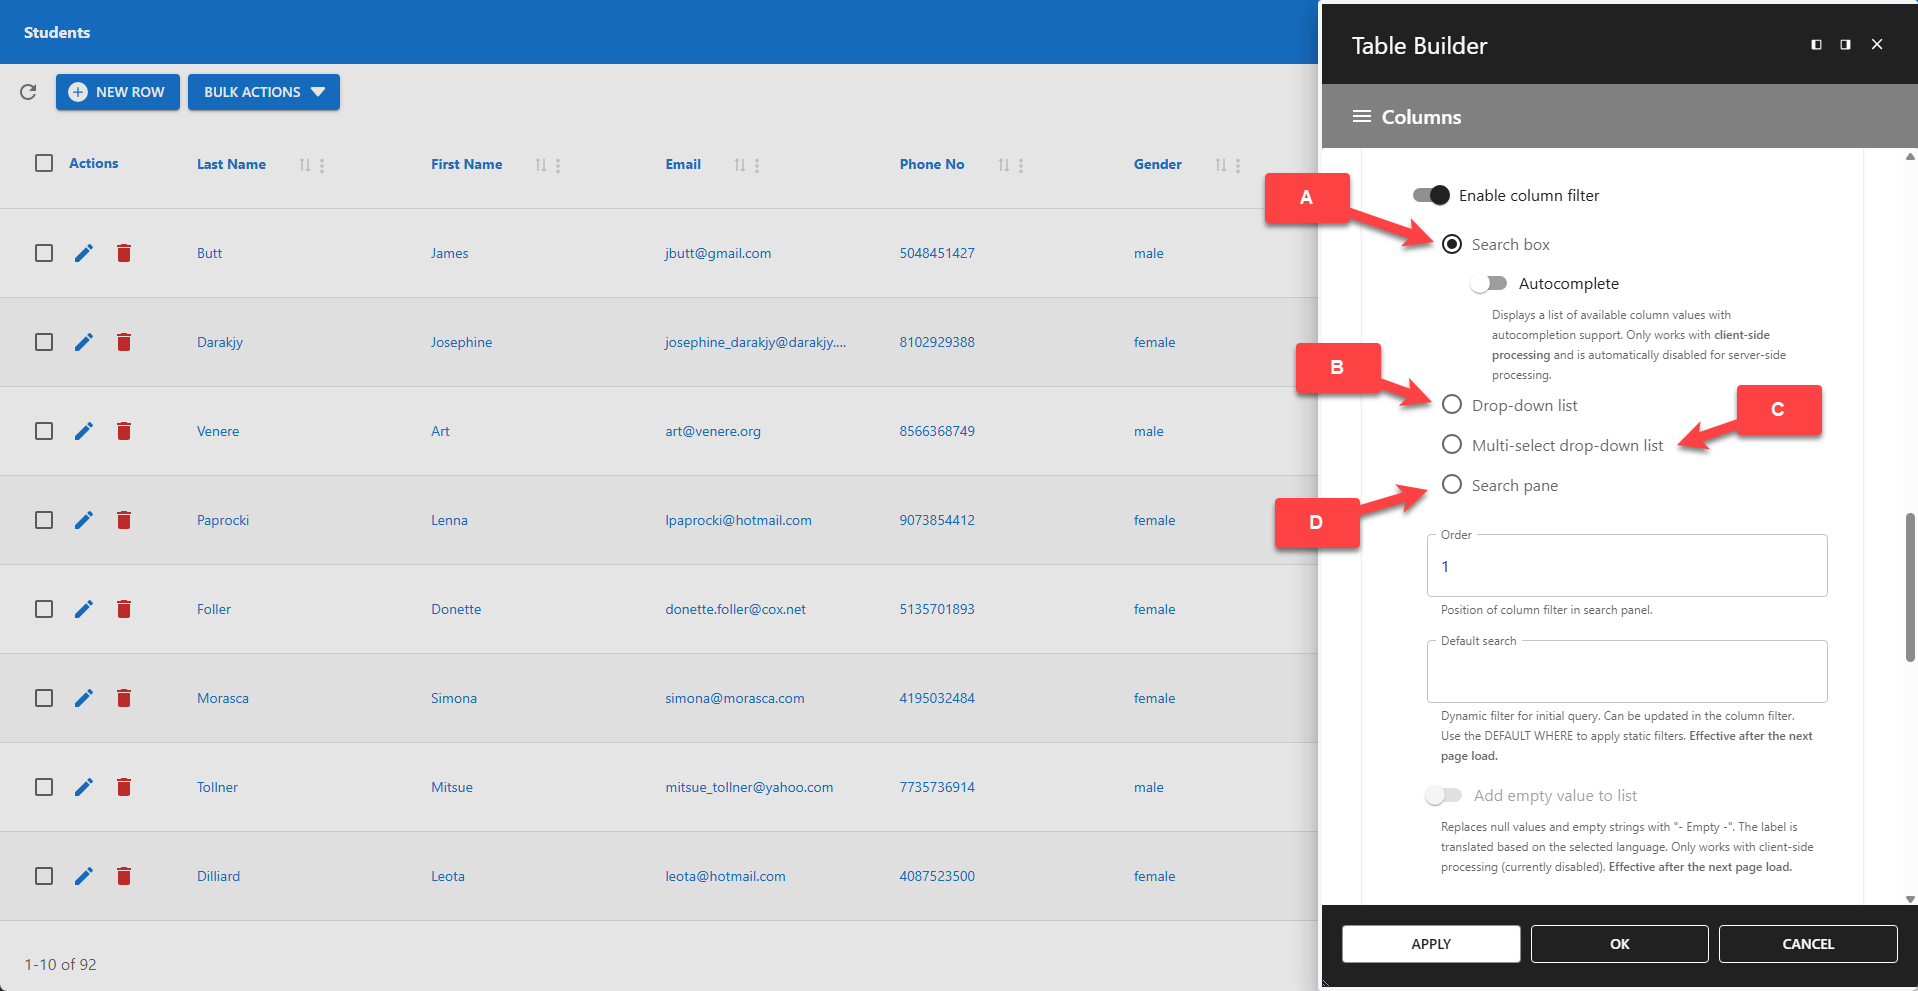Delete Leota Dilliard's row
This screenshot has width=1918, height=991.
pyautogui.click(x=124, y=876)
